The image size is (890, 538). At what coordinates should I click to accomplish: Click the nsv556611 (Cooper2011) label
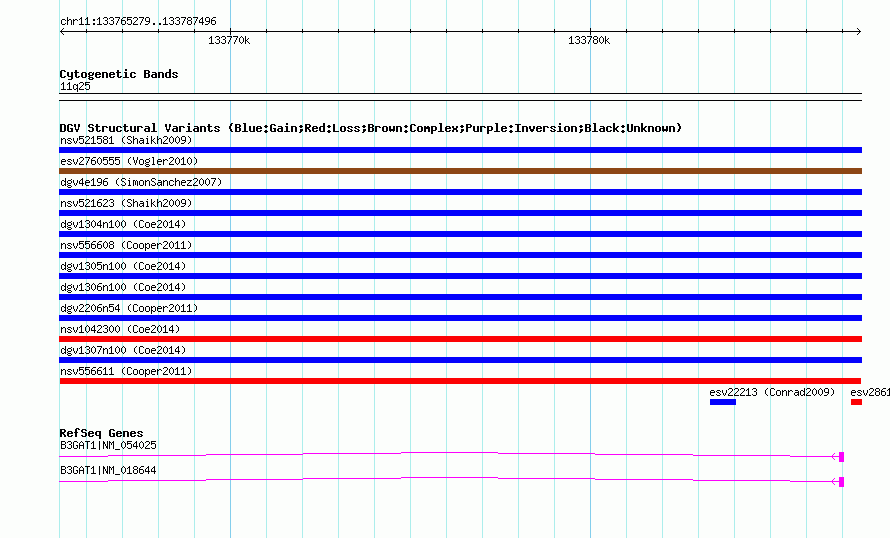point(126,371)
